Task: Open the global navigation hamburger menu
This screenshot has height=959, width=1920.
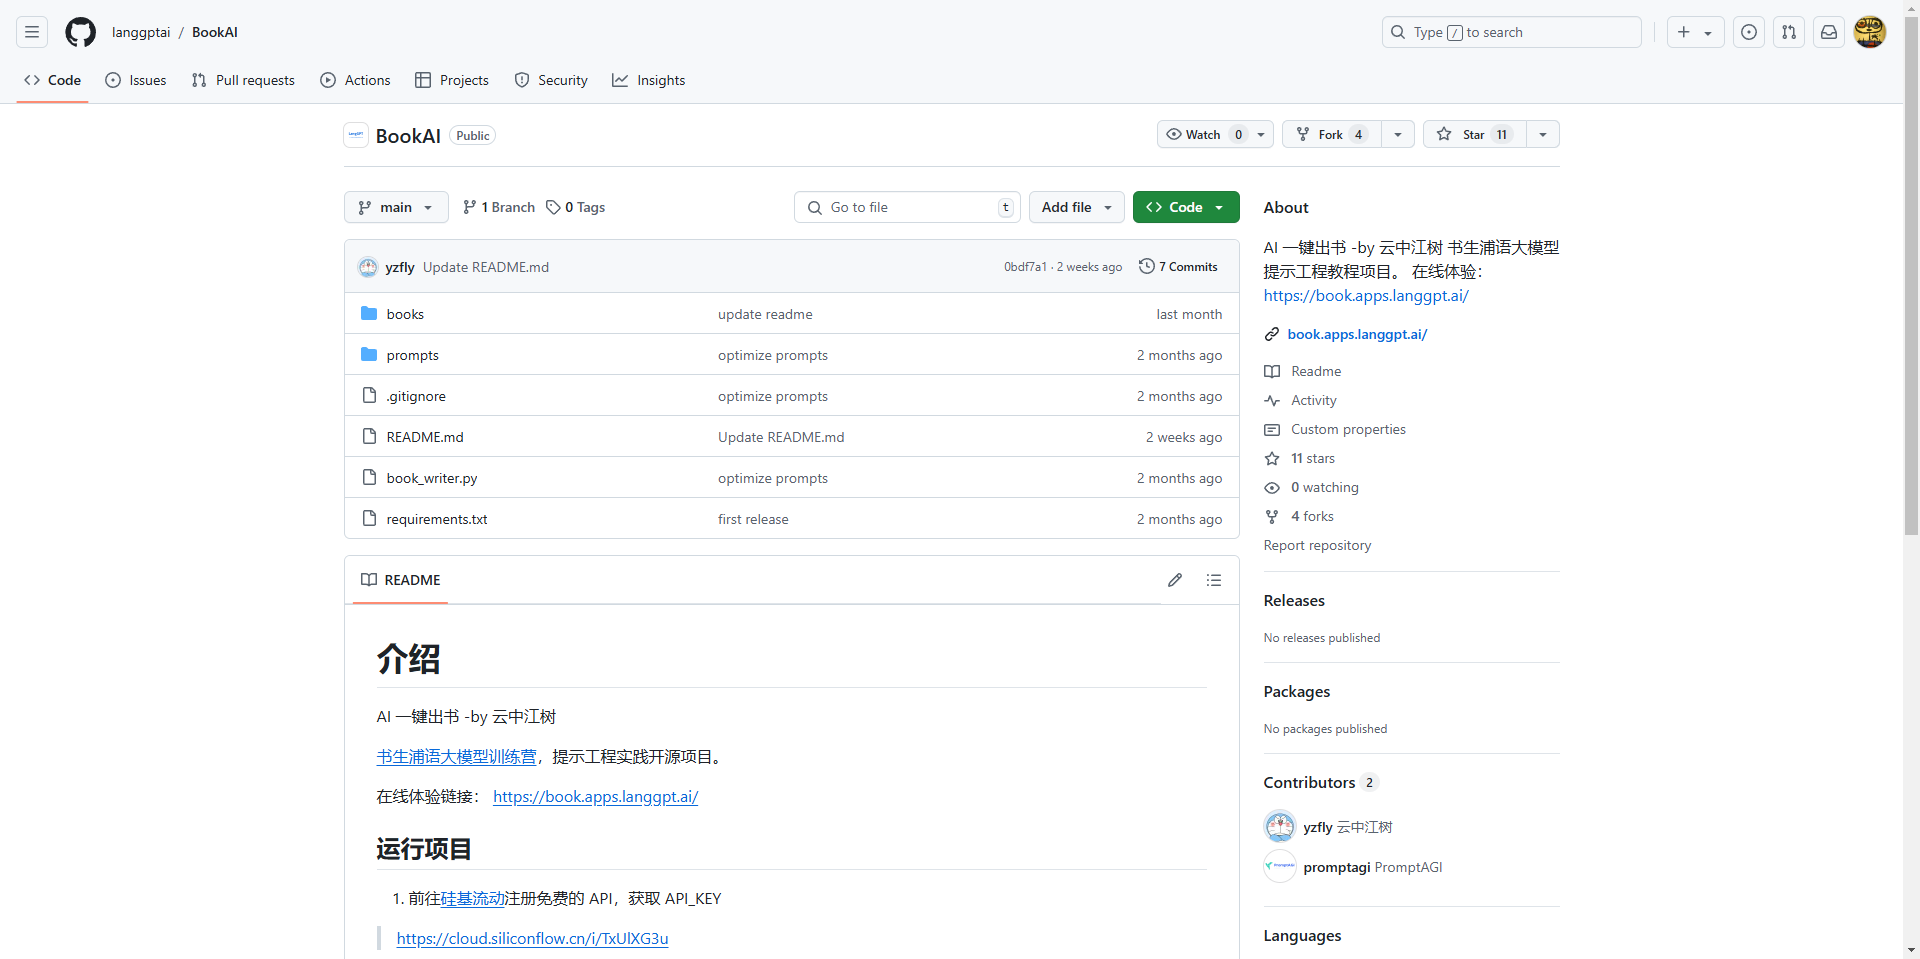Action: (32, 32)
